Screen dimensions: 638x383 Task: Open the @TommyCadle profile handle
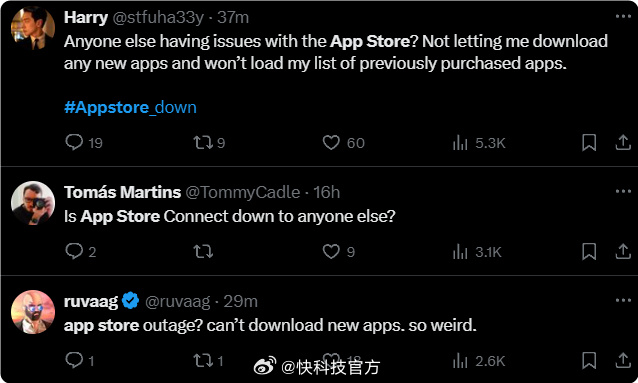(x=243, y=192)
